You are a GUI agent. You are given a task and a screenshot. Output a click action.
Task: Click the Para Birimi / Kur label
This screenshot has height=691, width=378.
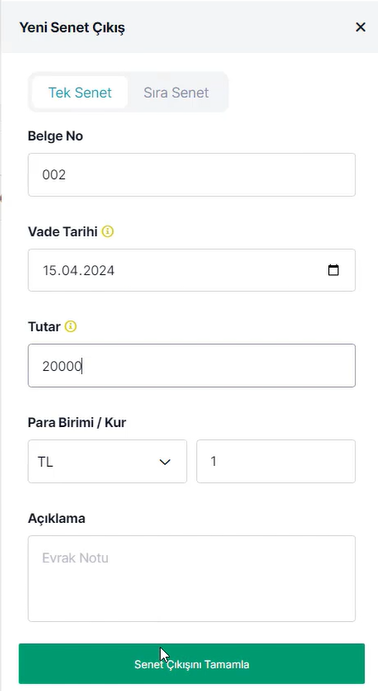(x=77, y=422)
